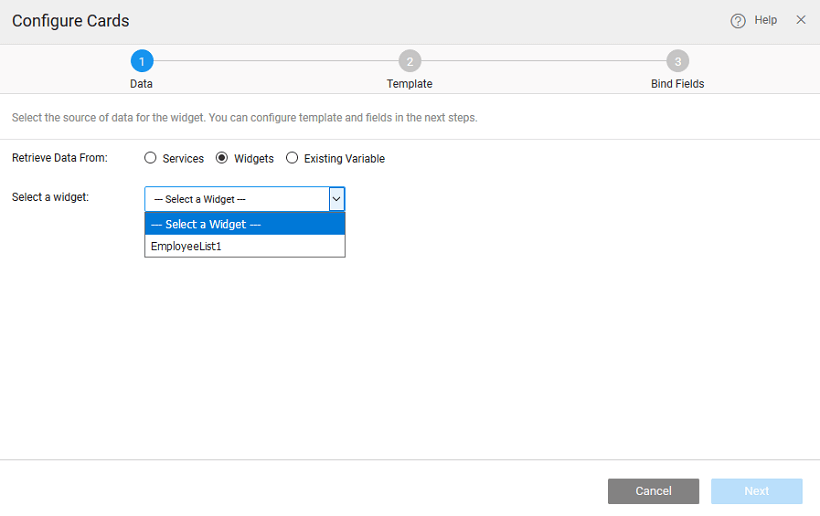Click the widget dropdown arrow chevron
Image resolution: width=820 pixels, height=516 pixels.
point(337,199)
